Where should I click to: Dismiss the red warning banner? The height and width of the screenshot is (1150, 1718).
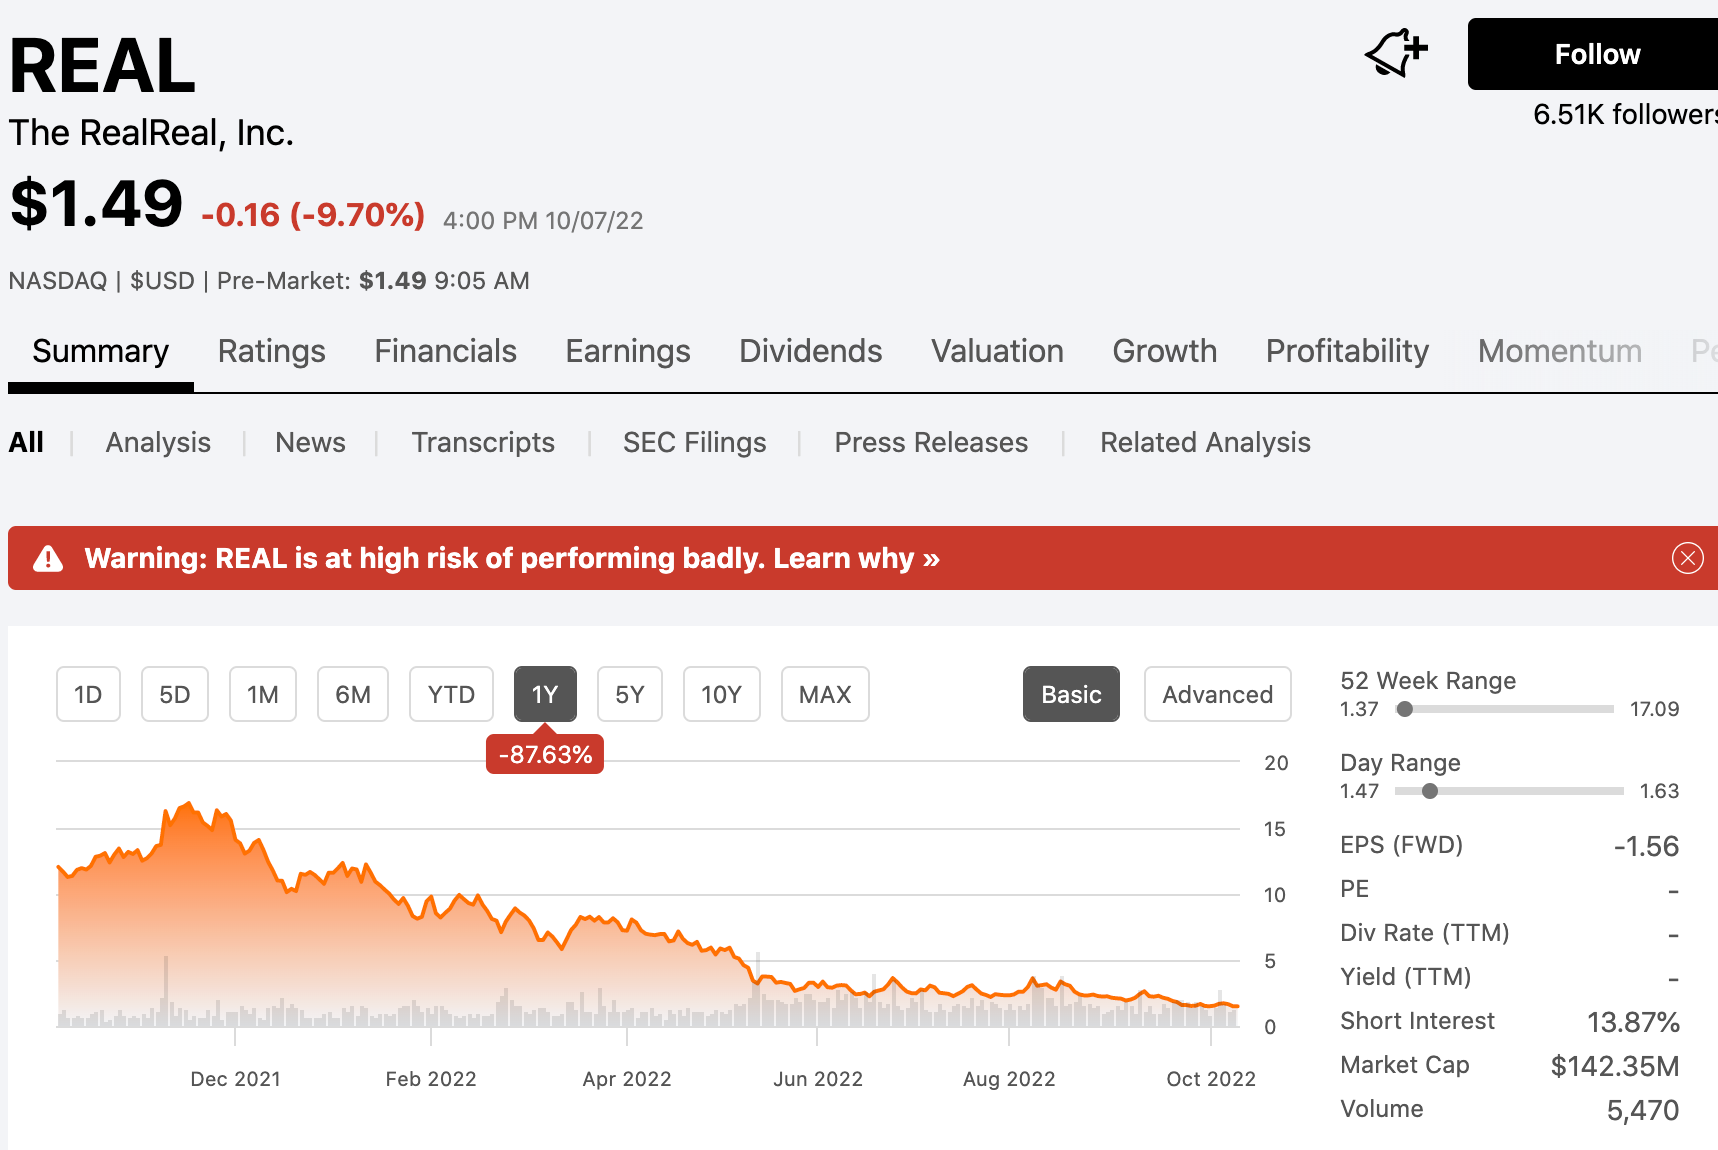coord(1687,558)
